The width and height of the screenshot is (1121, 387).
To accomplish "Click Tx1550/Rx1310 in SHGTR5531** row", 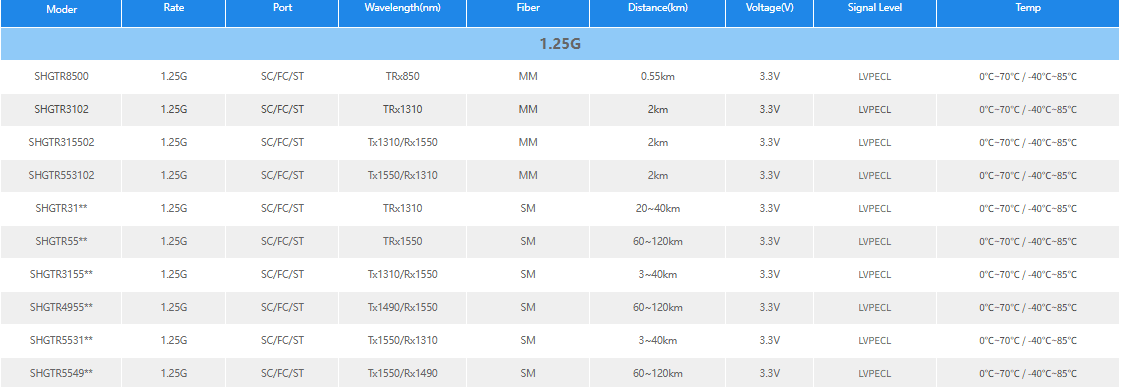I will coord(403,340).
